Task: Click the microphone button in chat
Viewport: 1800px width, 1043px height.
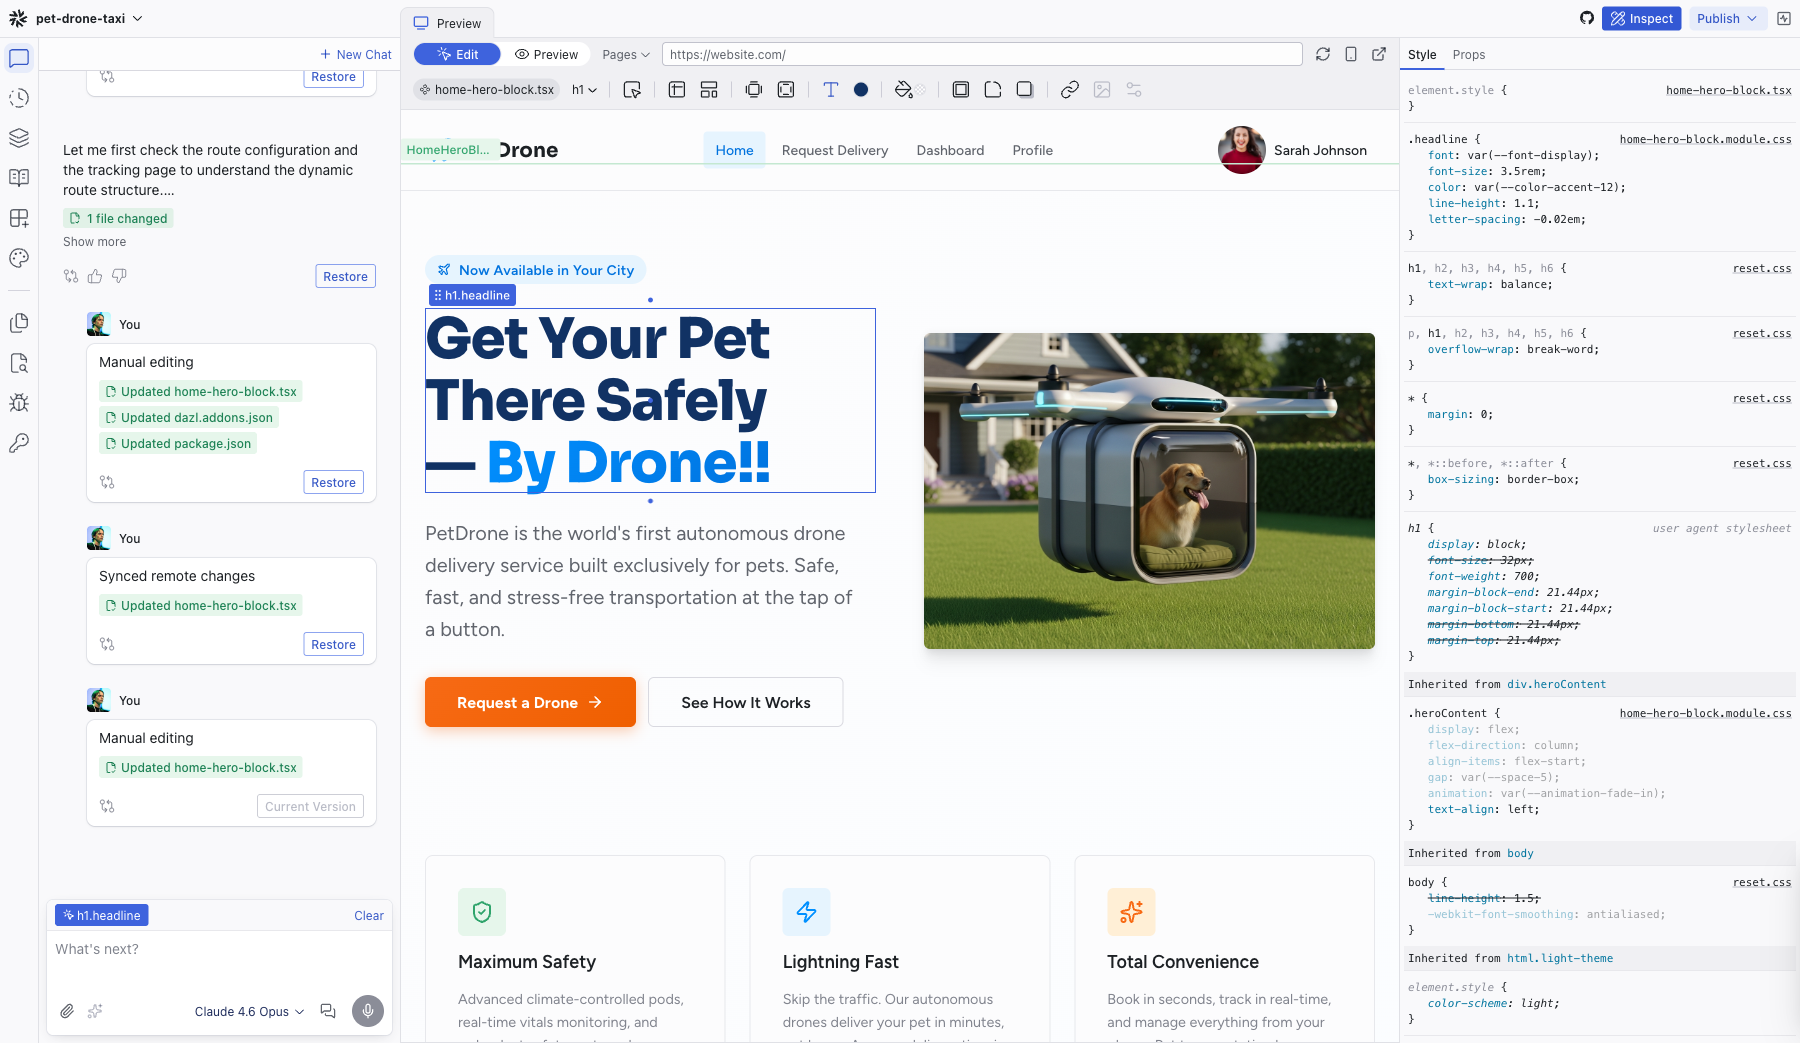Action: point(367,1011)
